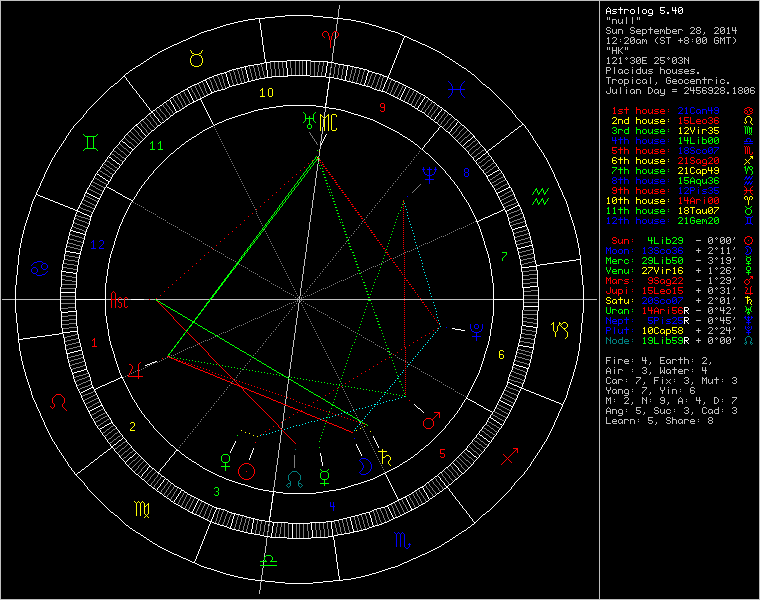Click the Sun position '4Lib29' in the sidebar
The height and width of the screenshot is (600, 760).
point(665,241)
